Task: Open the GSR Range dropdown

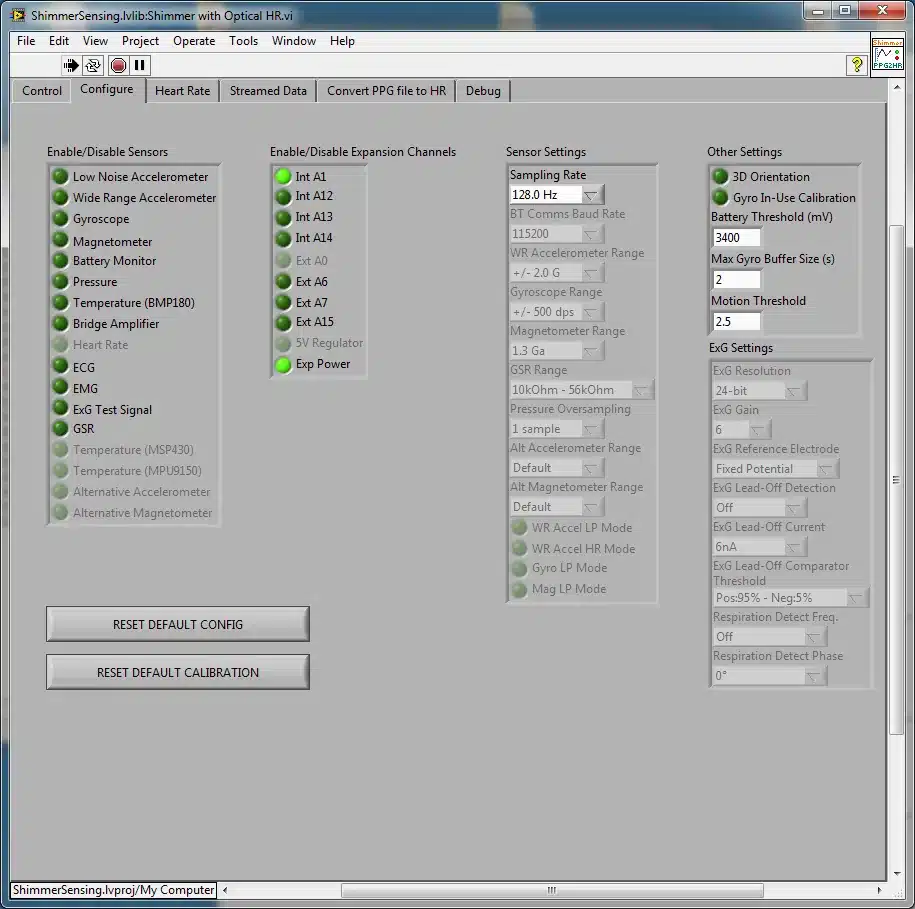Action: (x=582, y=390)
